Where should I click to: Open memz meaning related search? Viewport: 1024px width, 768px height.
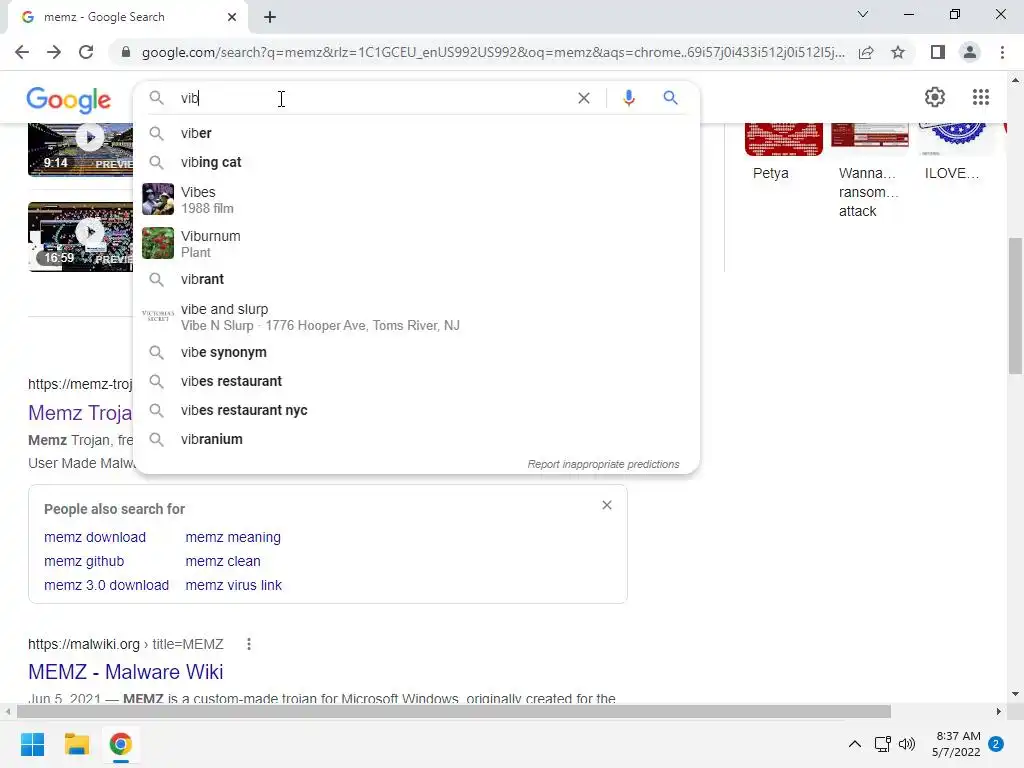point(233,537)
